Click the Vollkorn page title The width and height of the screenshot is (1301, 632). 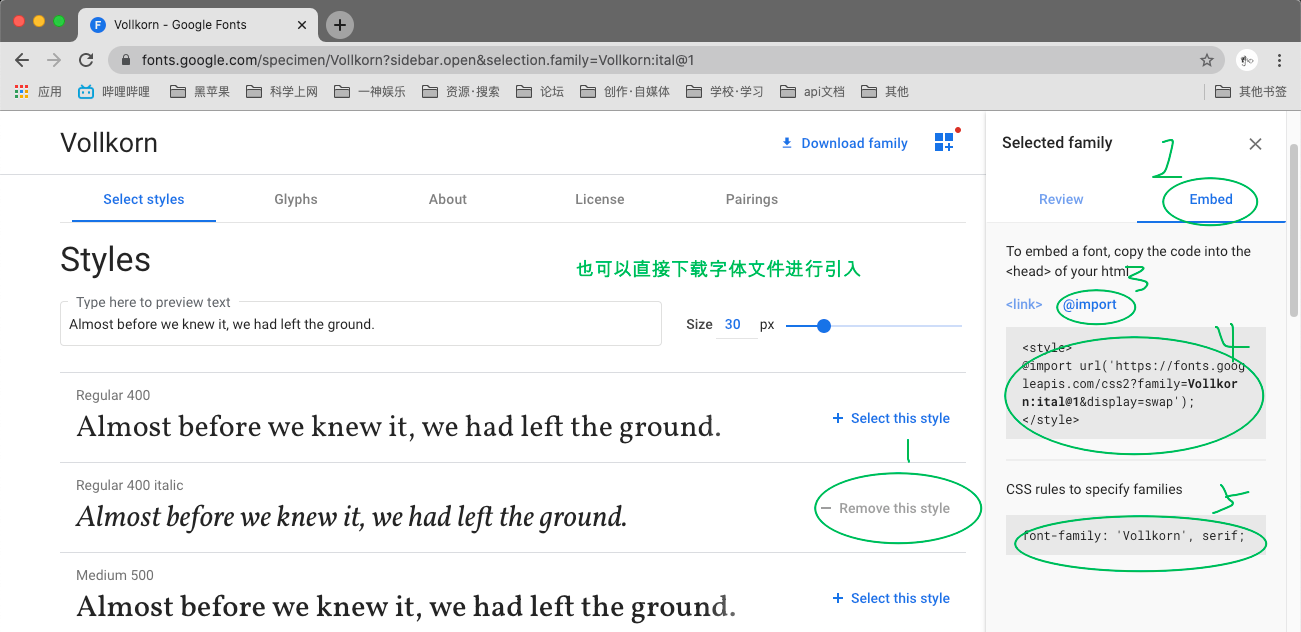[x=109, y=143]
